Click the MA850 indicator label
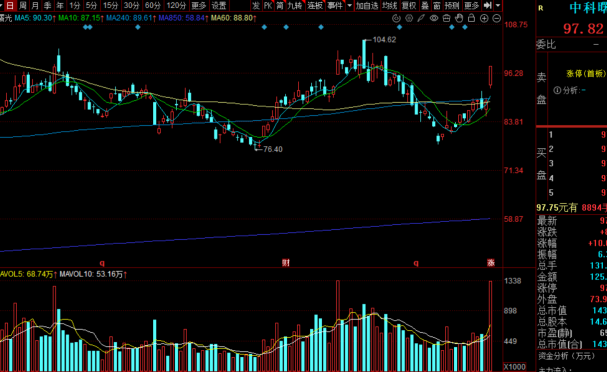This screenshot has height=372, width=607. (x=183, y=18)
